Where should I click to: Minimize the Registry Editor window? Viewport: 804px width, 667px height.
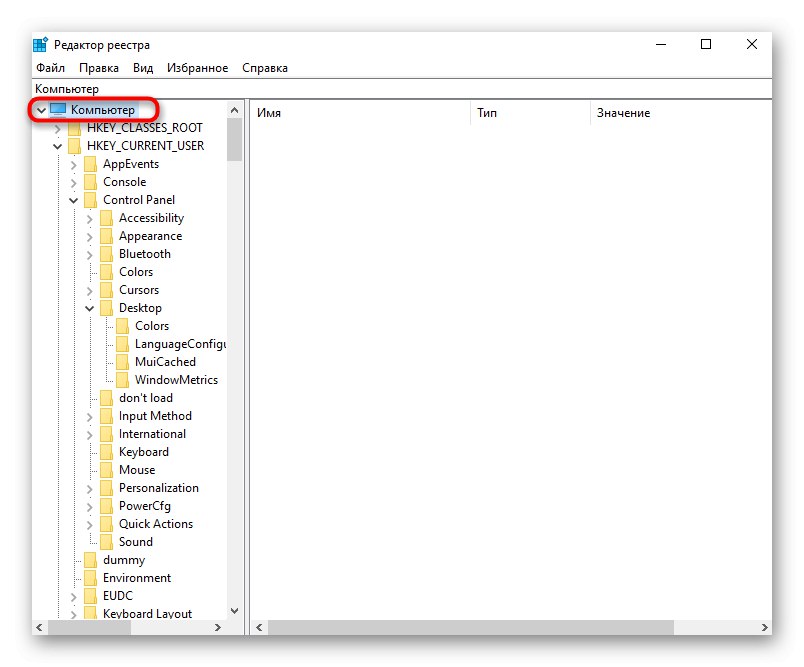point(661,45)
